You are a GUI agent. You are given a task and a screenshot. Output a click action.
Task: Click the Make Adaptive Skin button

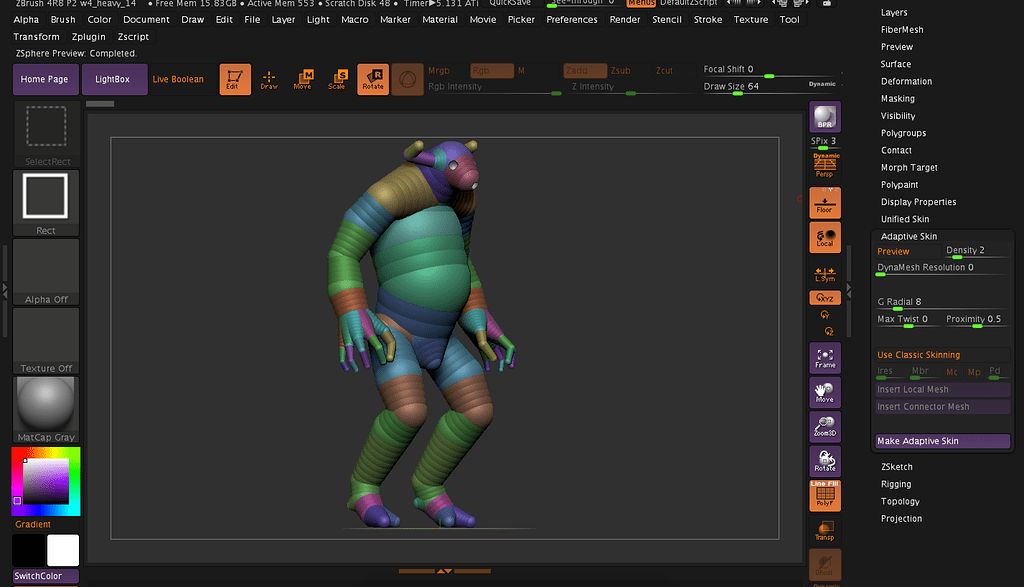point(941,441)
